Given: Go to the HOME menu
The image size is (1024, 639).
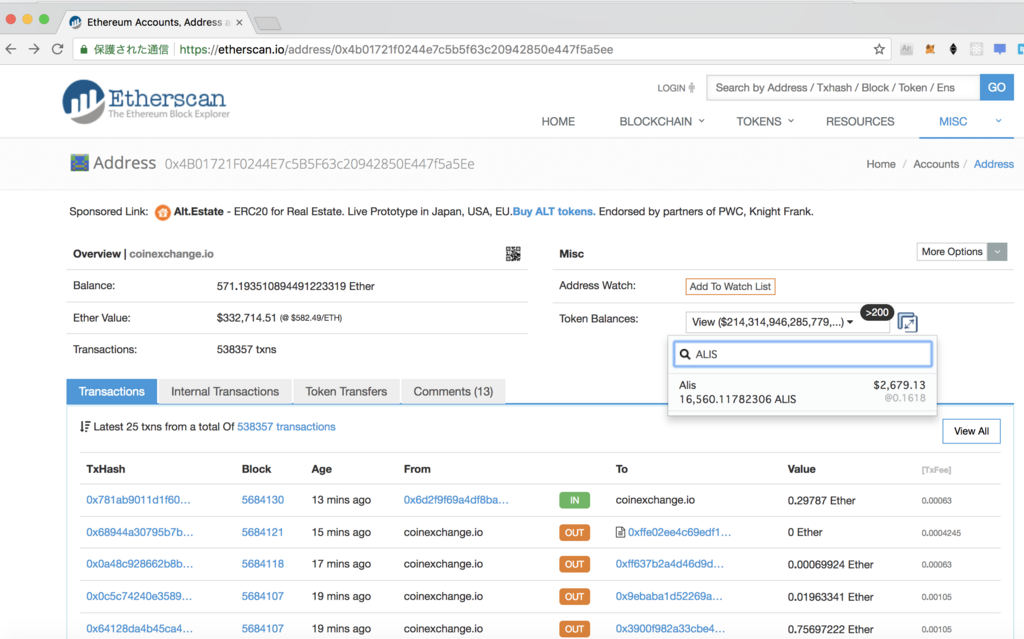Looking at the screenshot, I should click(x=558, y=122).
